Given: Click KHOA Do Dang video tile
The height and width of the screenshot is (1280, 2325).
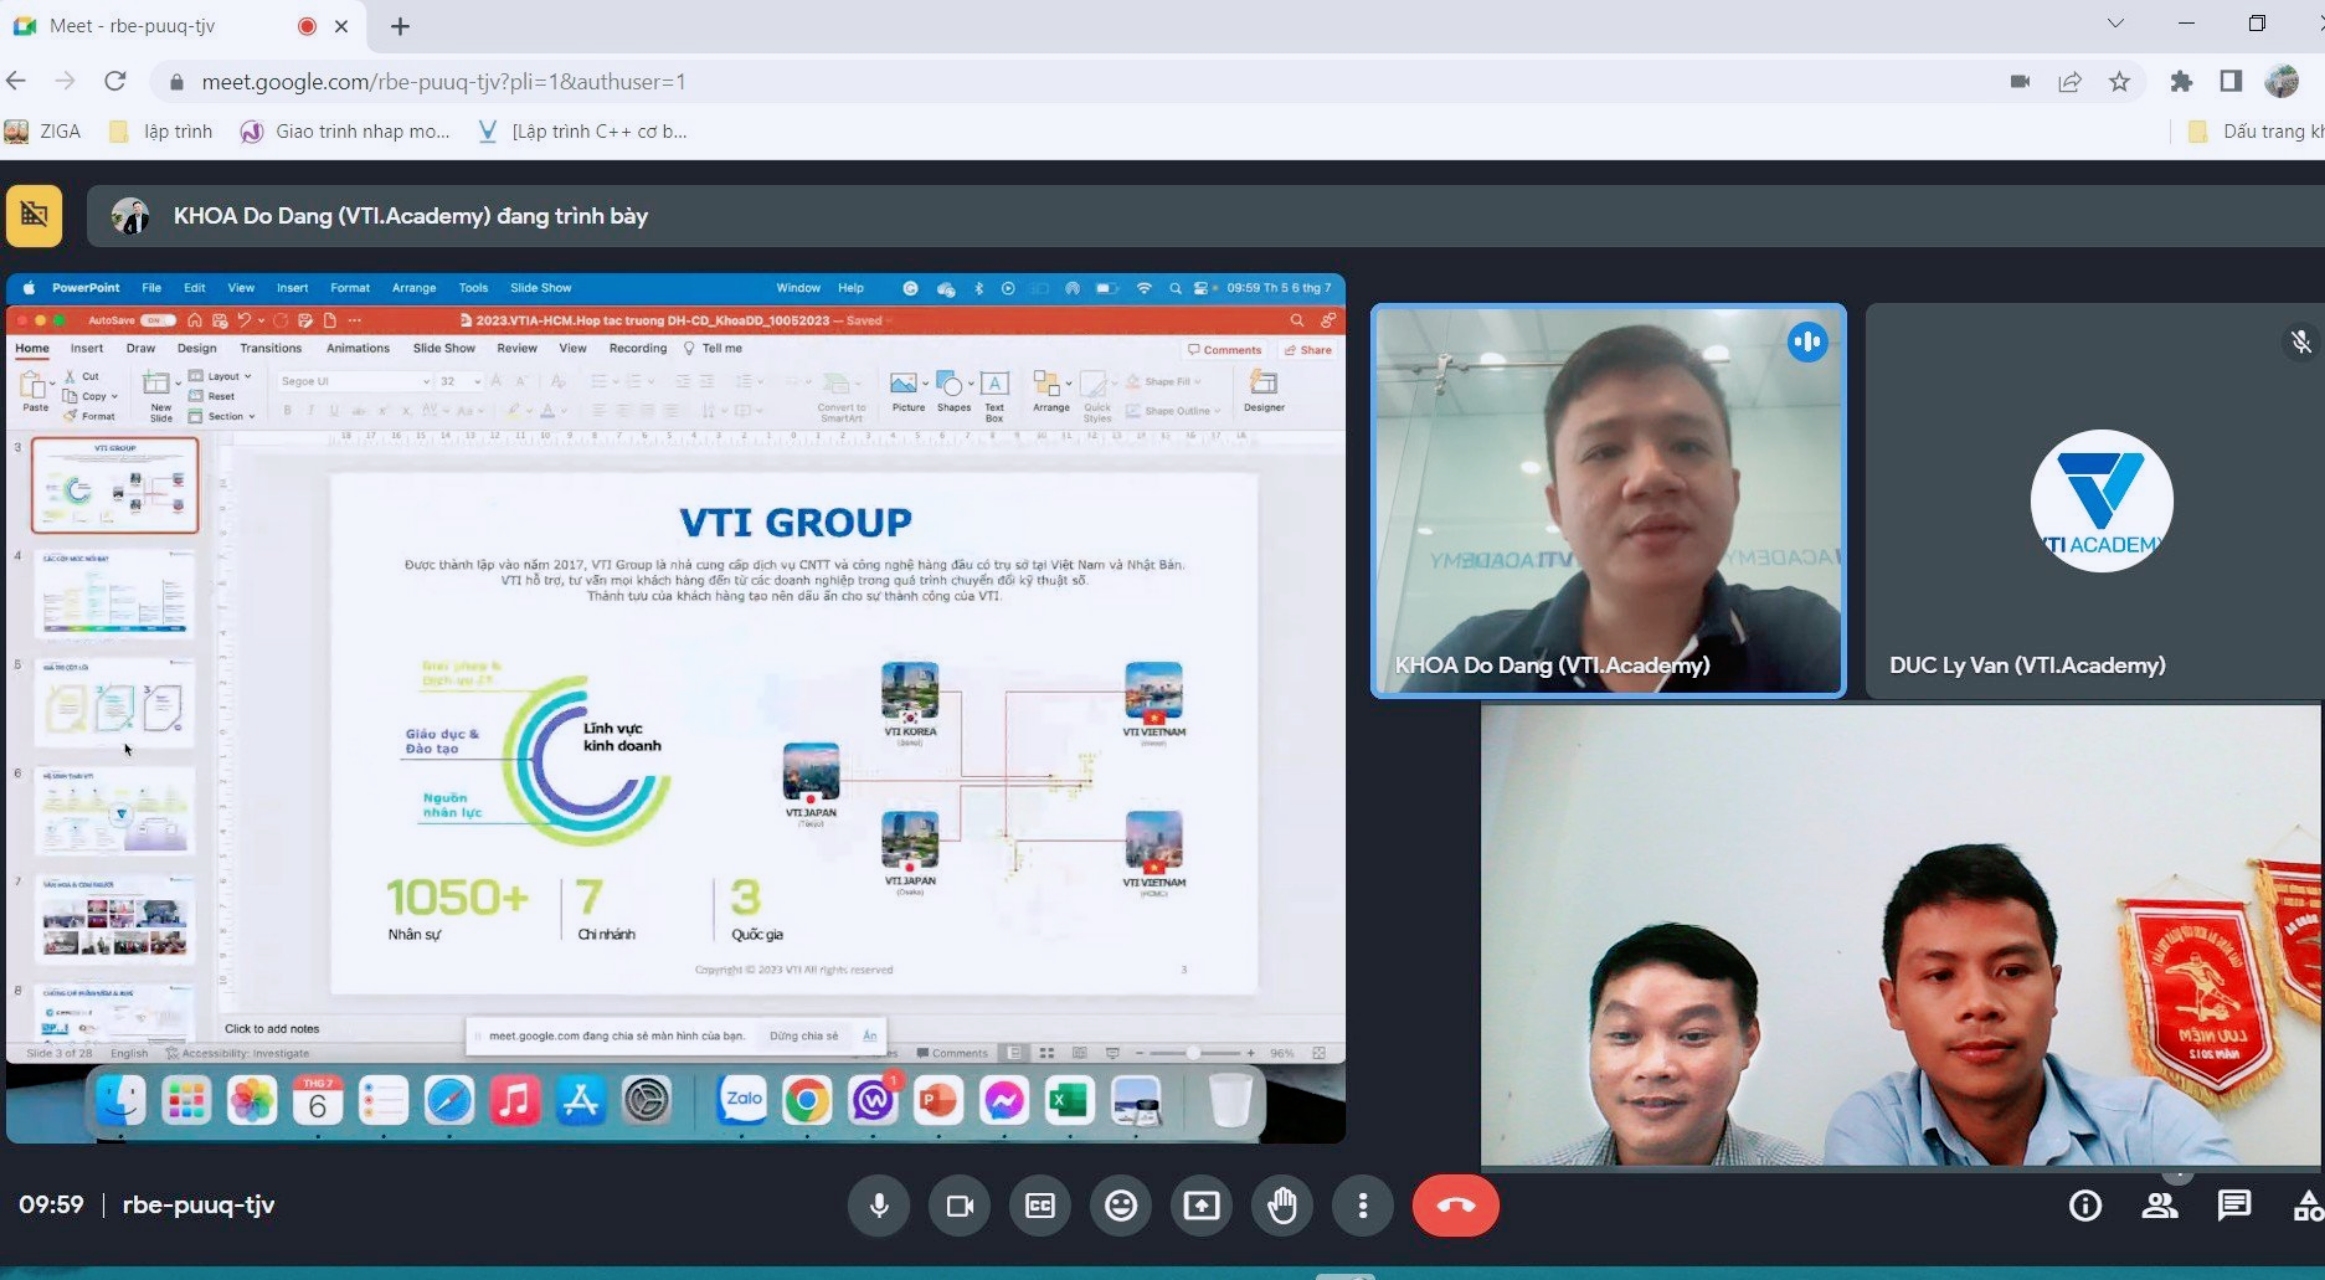Looking at the screenshot, I should (1608, 500).
